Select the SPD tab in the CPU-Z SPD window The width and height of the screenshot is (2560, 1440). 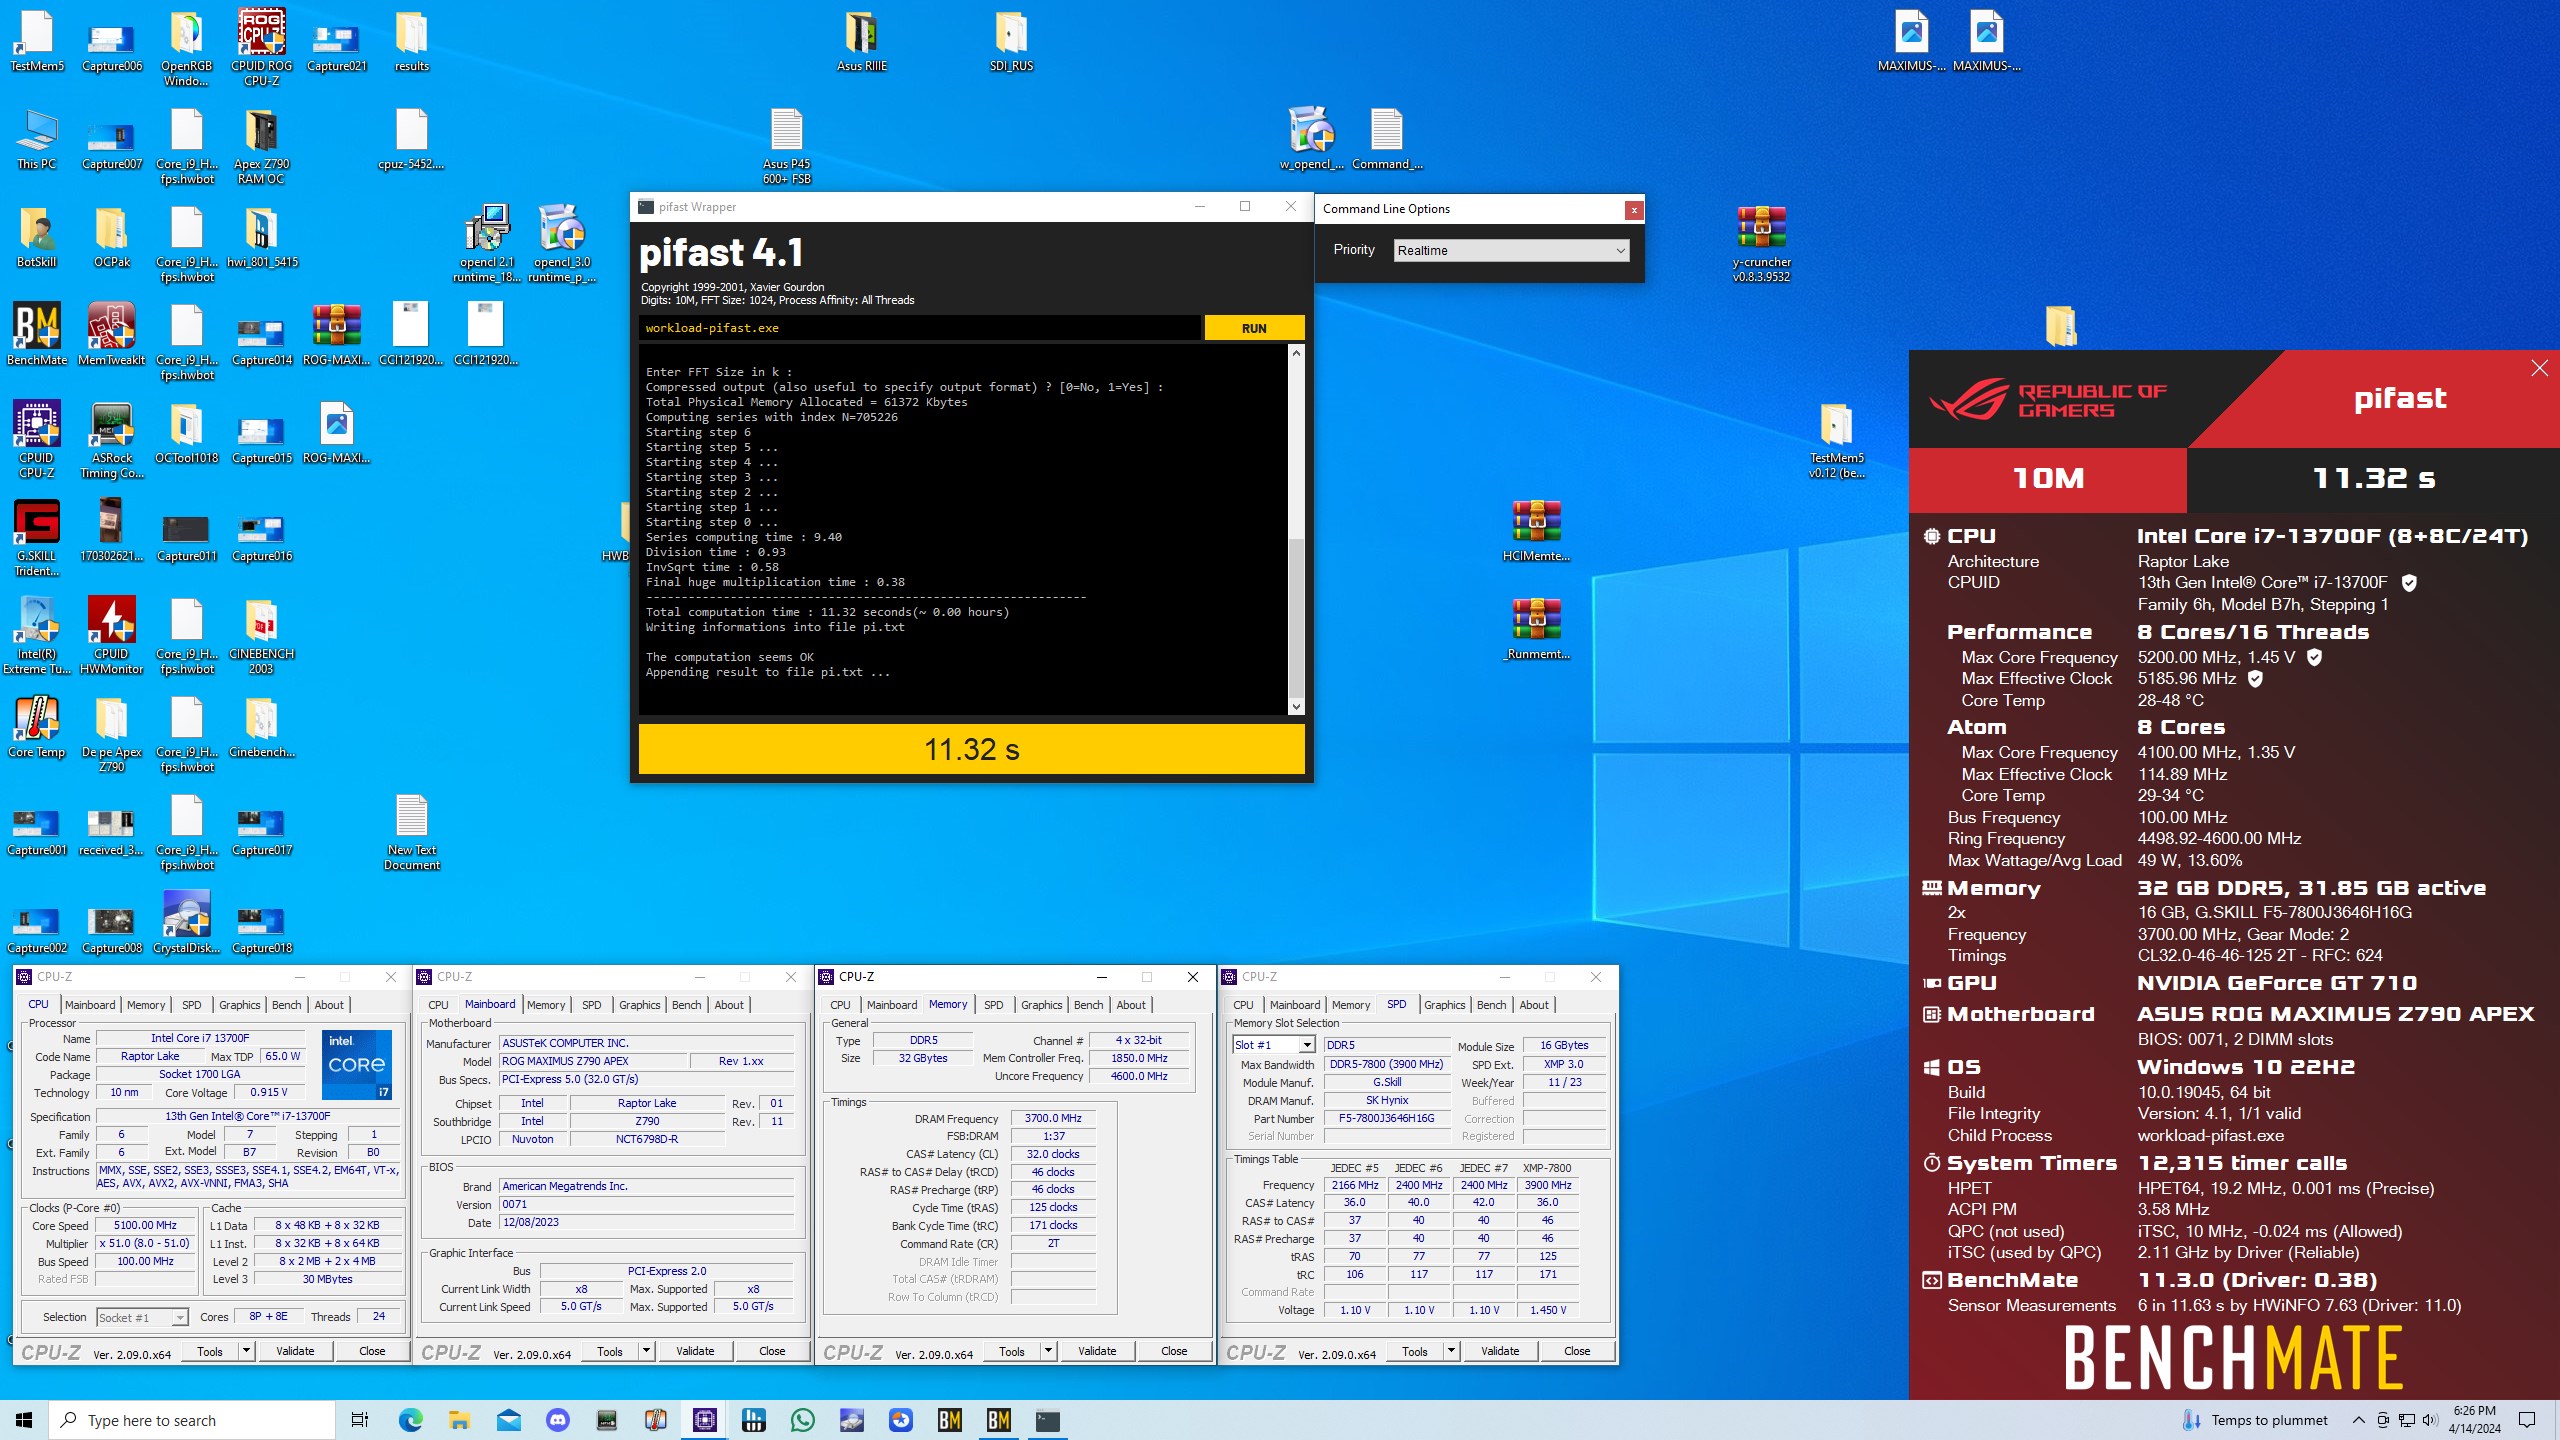(1396, 1004)
